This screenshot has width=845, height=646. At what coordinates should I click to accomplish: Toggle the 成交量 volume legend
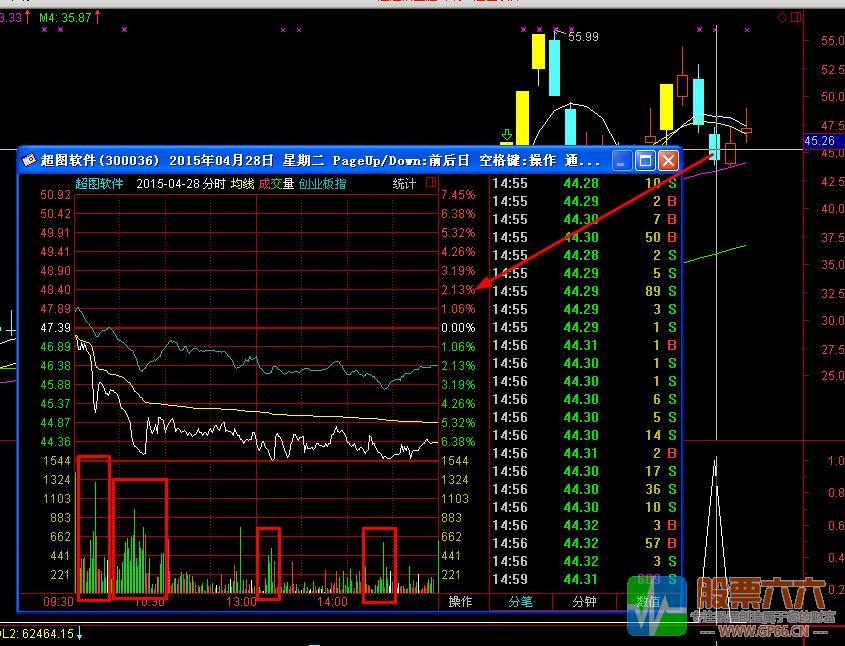[x=276, y=184]
